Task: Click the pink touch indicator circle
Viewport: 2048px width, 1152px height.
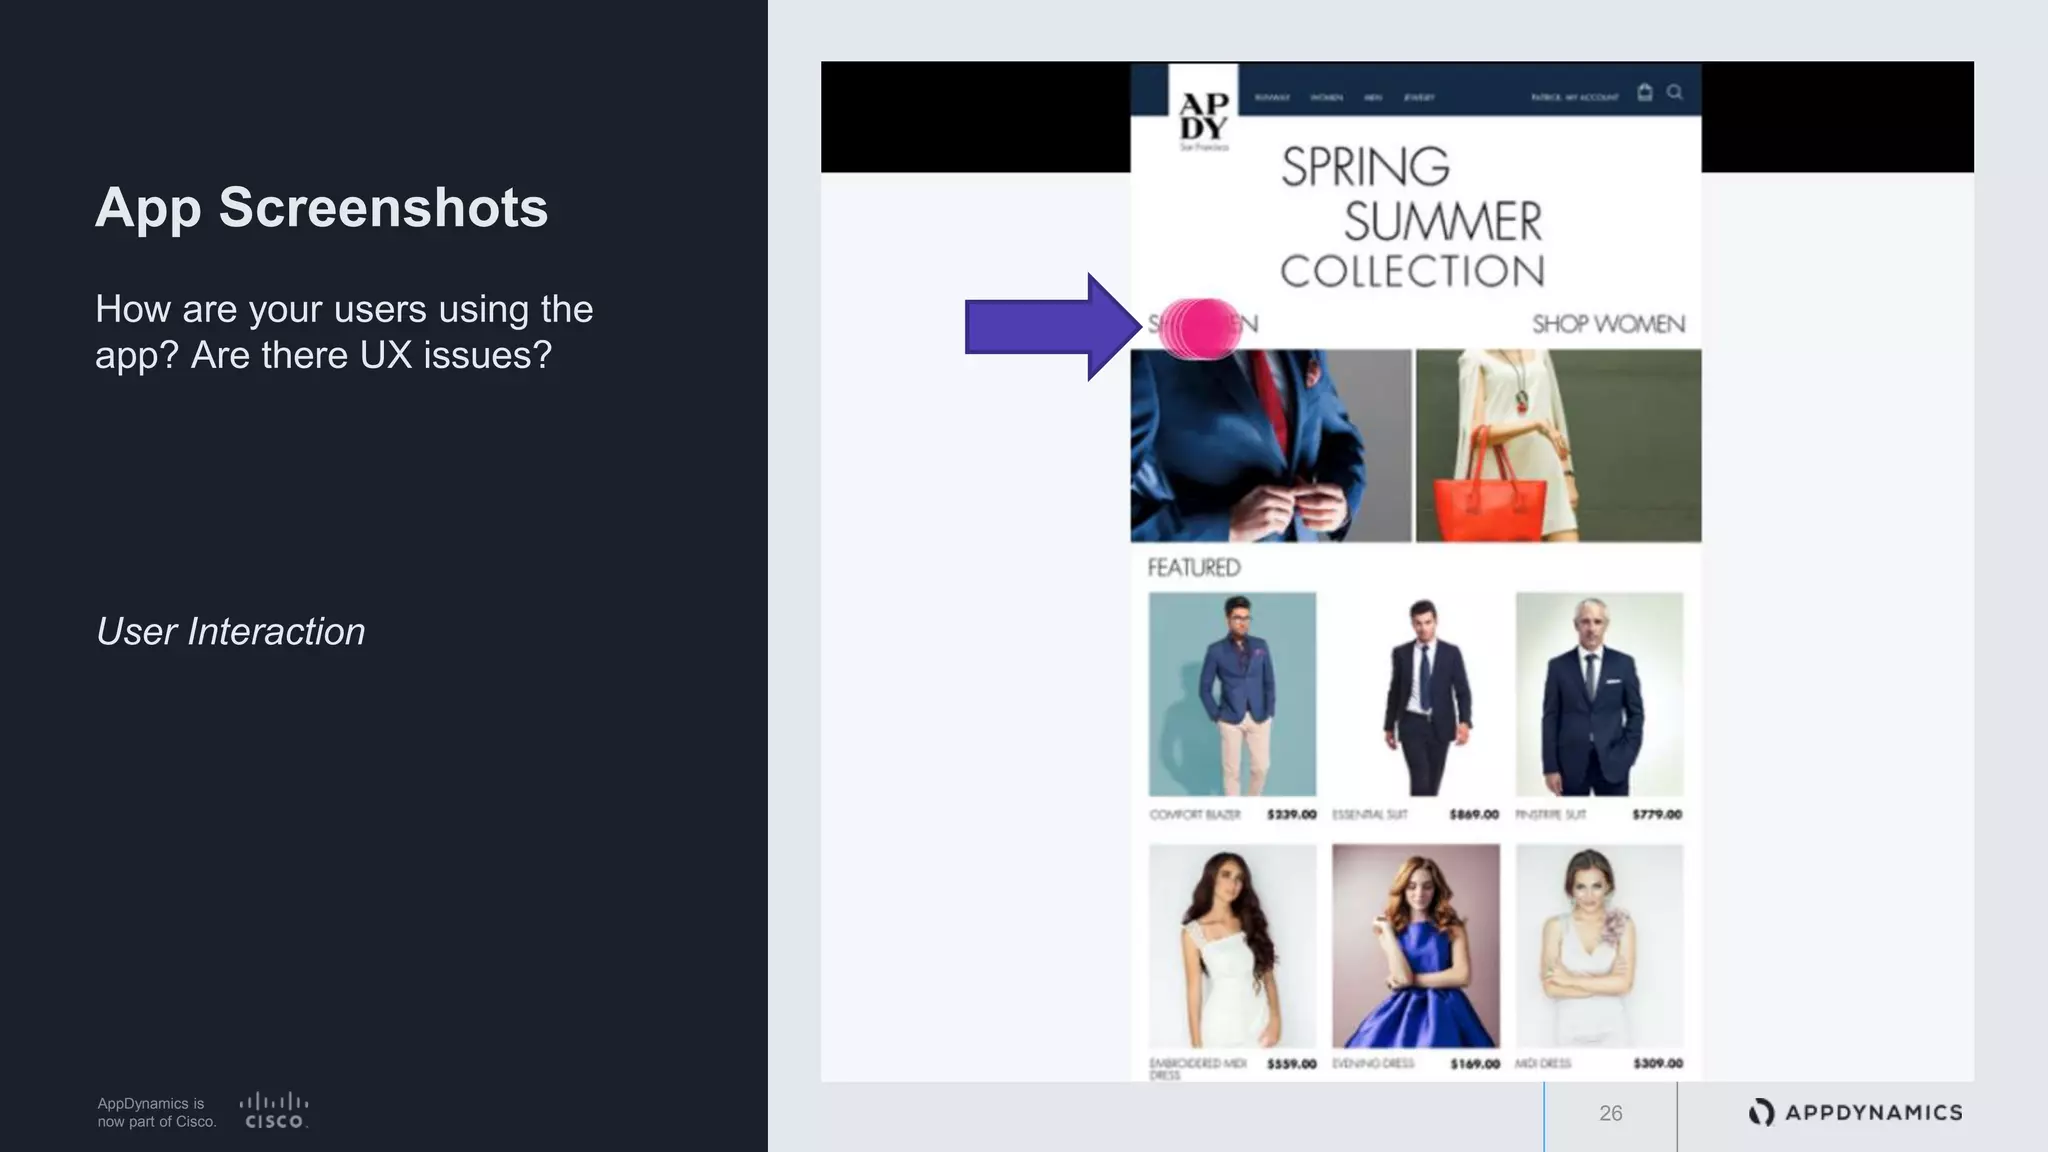Action: pyautogui.click(x=1200, y=328)
